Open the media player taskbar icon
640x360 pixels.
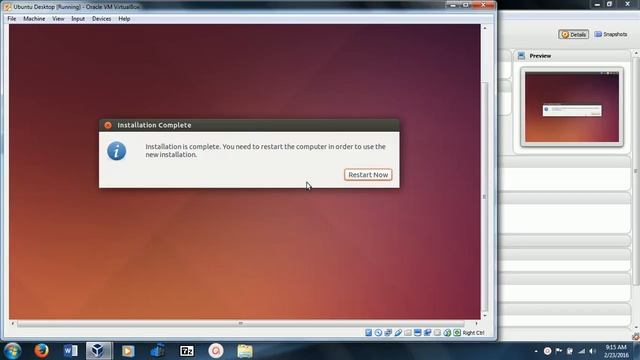128,351
